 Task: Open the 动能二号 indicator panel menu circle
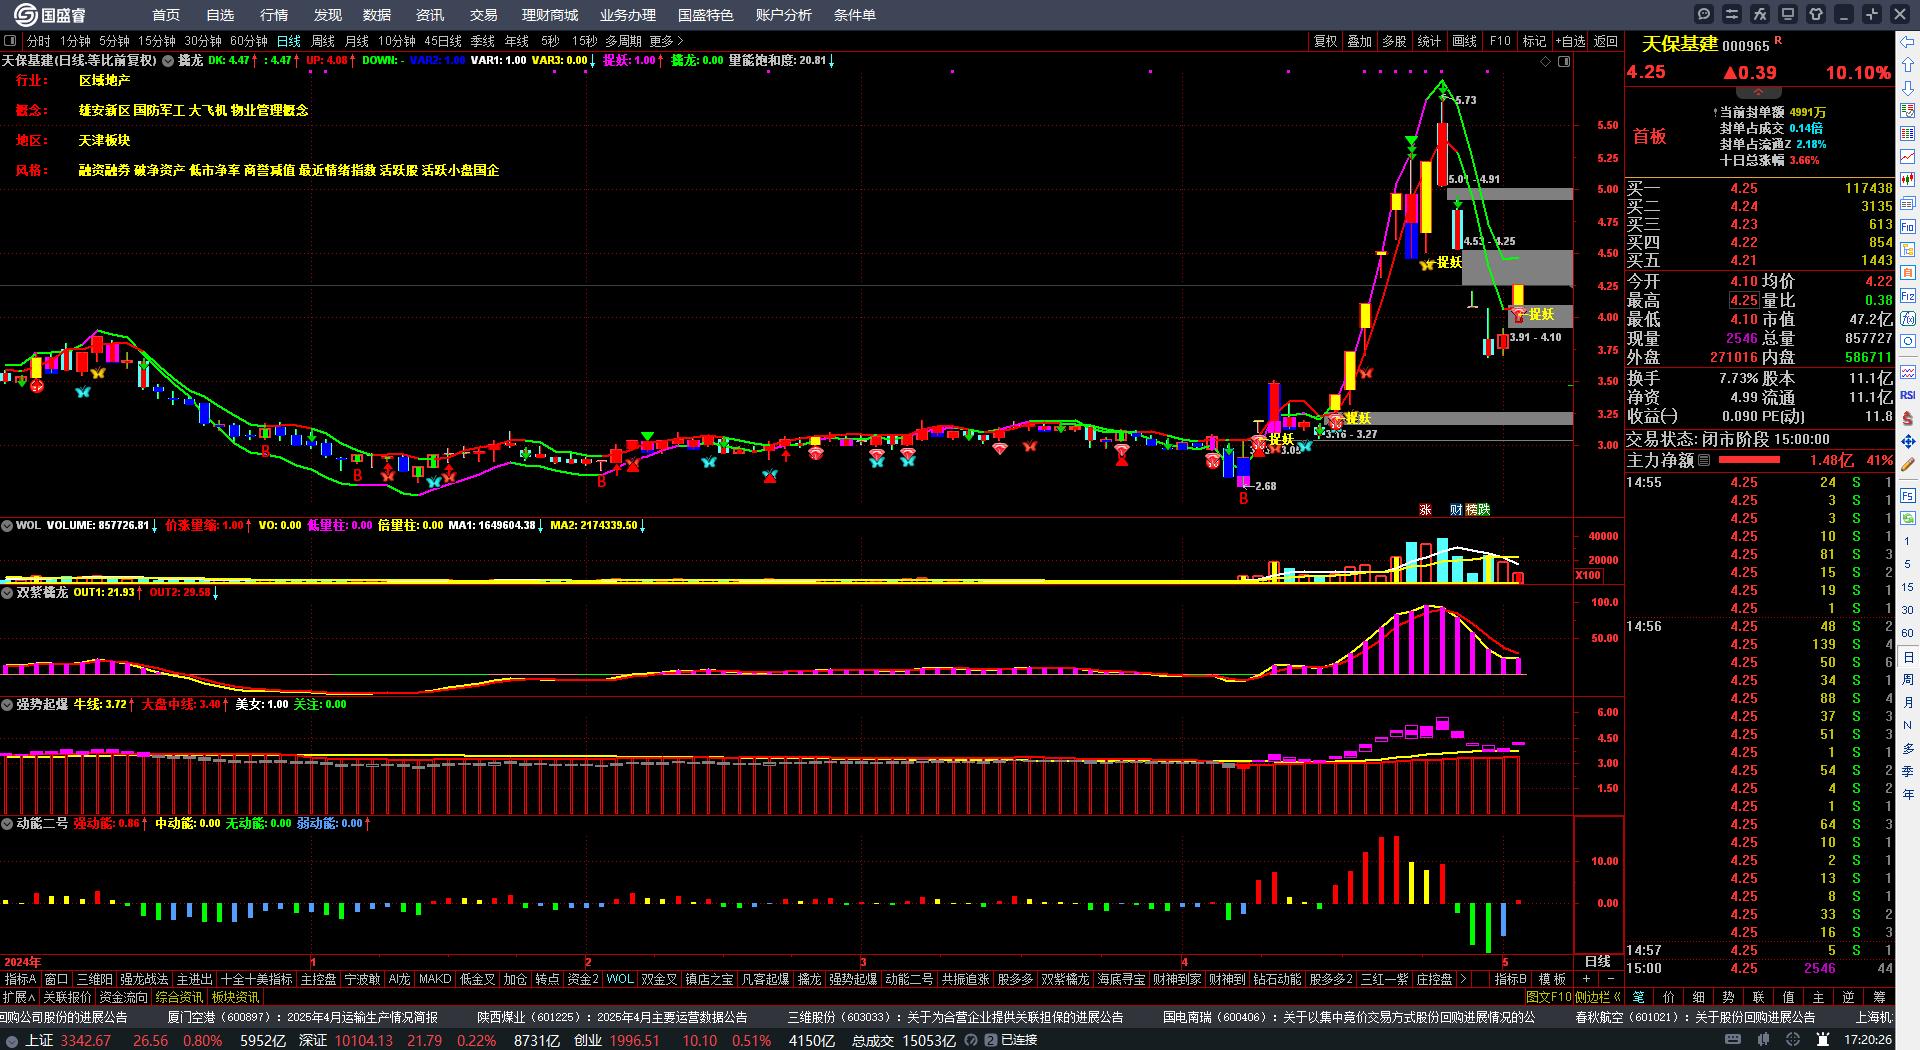point(7,823)
